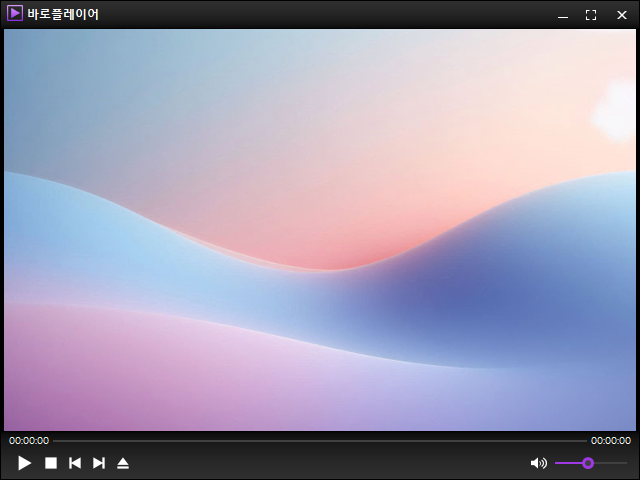Close the 바로플레이어 window
The height and width of the screenshot is (480, 640).
coord(621,15)
